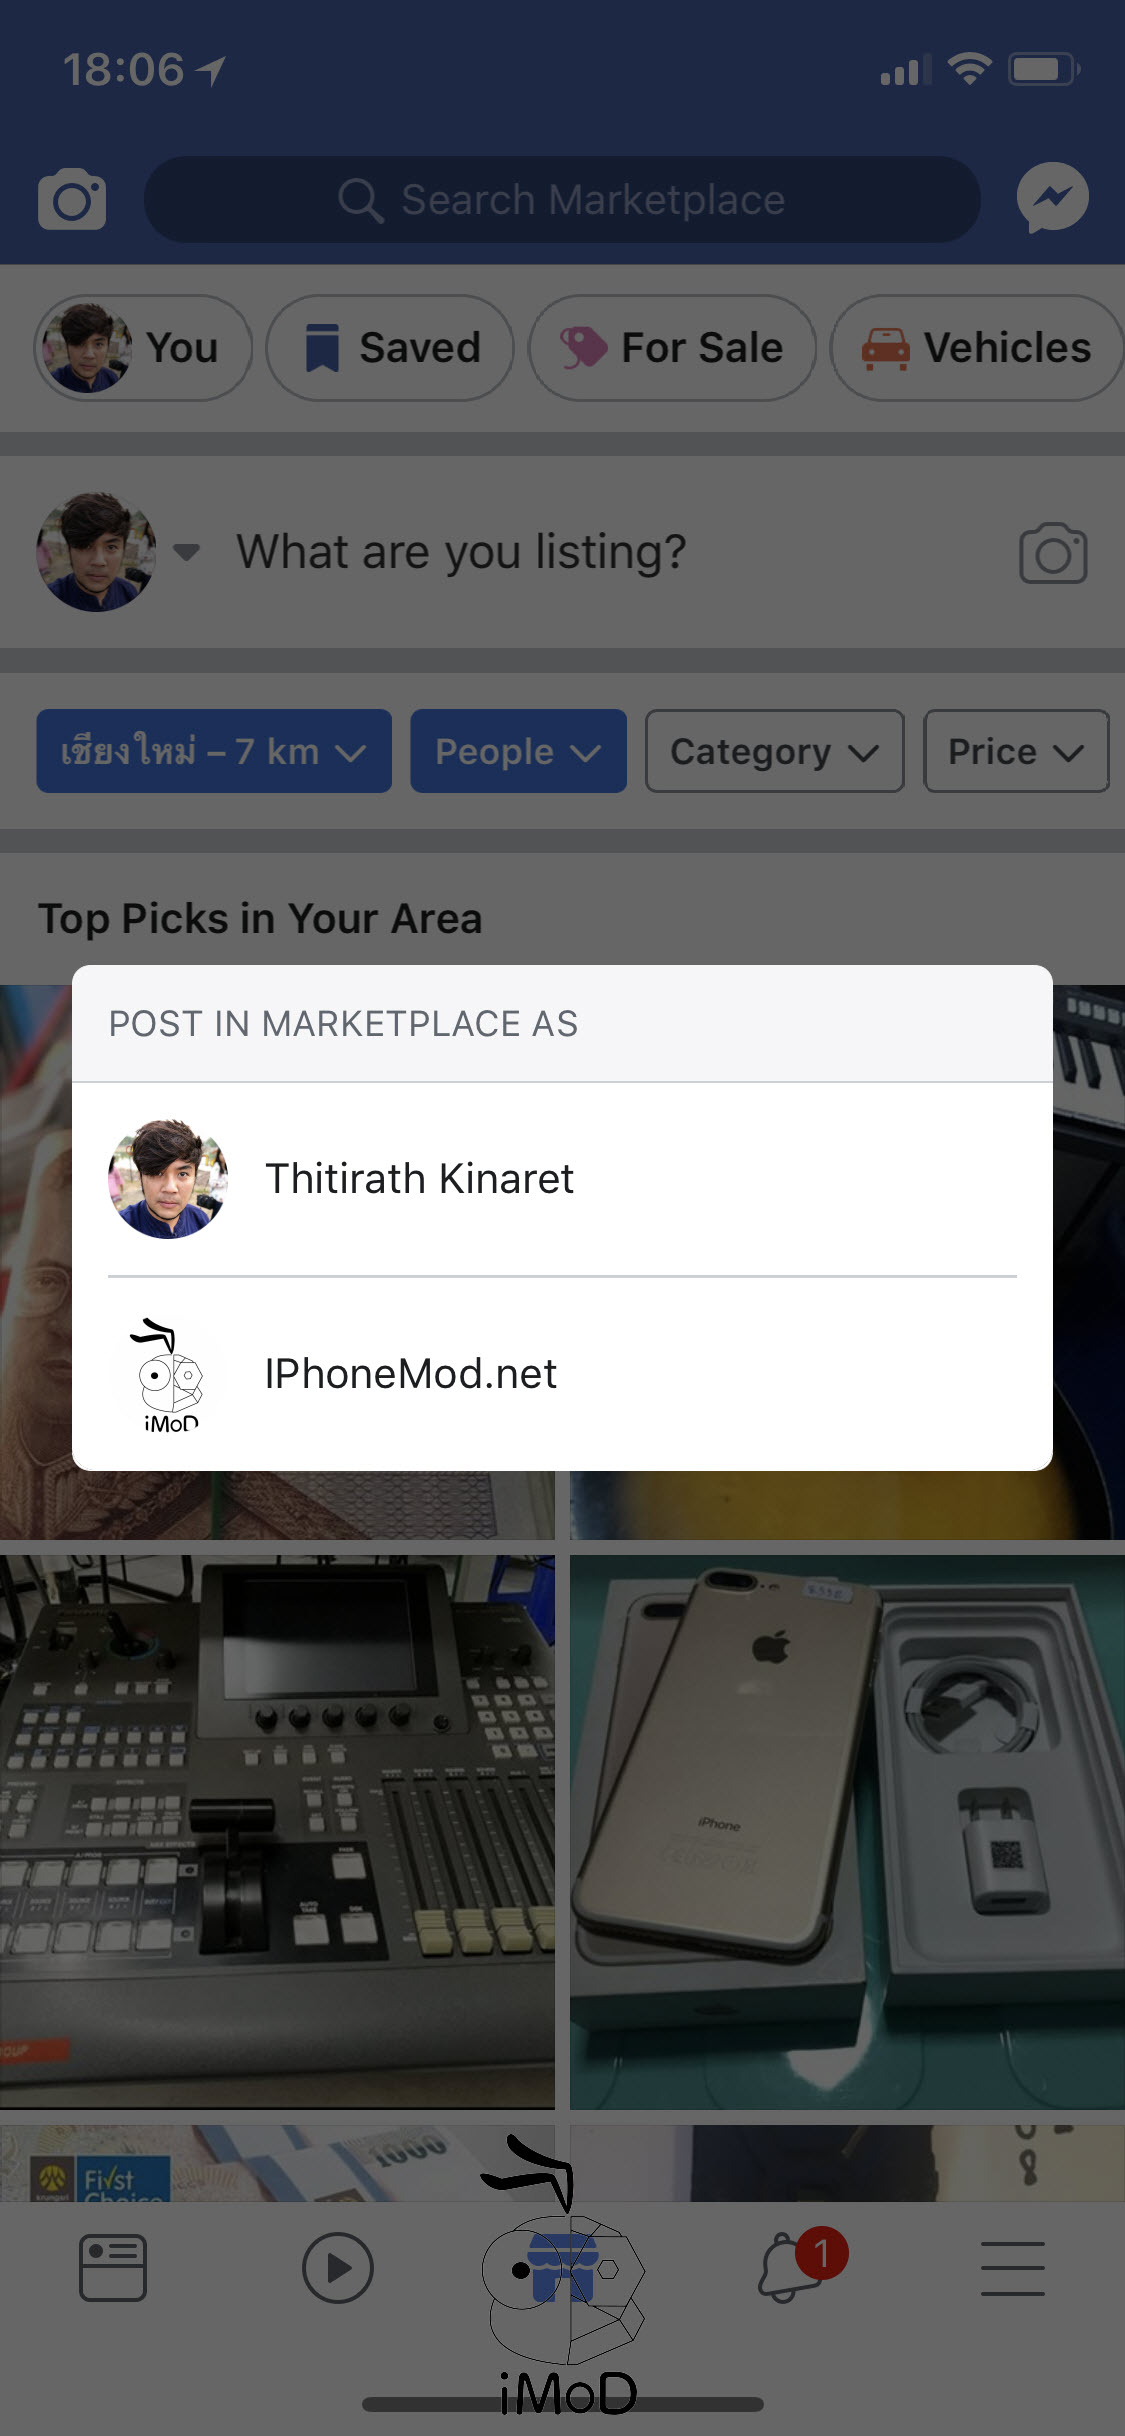Open the Saved items chip
Image resolution: width=1125 pixels, height=2436 pixels.
coord(390,348)
